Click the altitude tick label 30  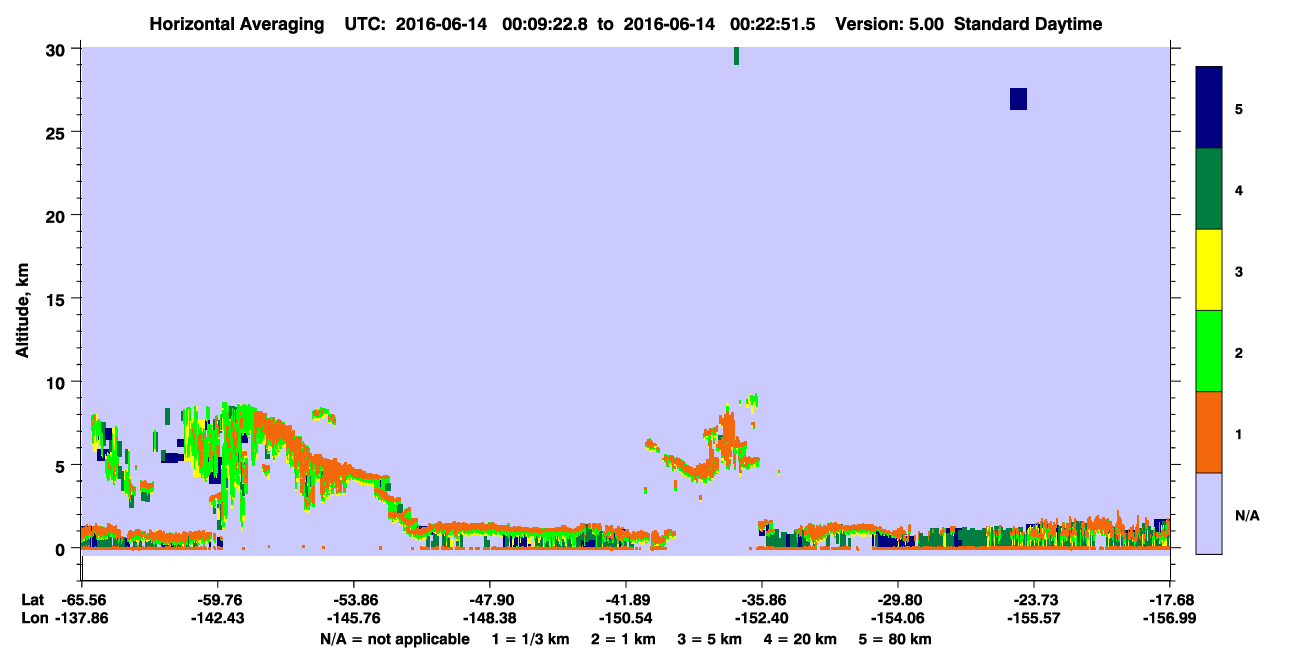point(56,49)
